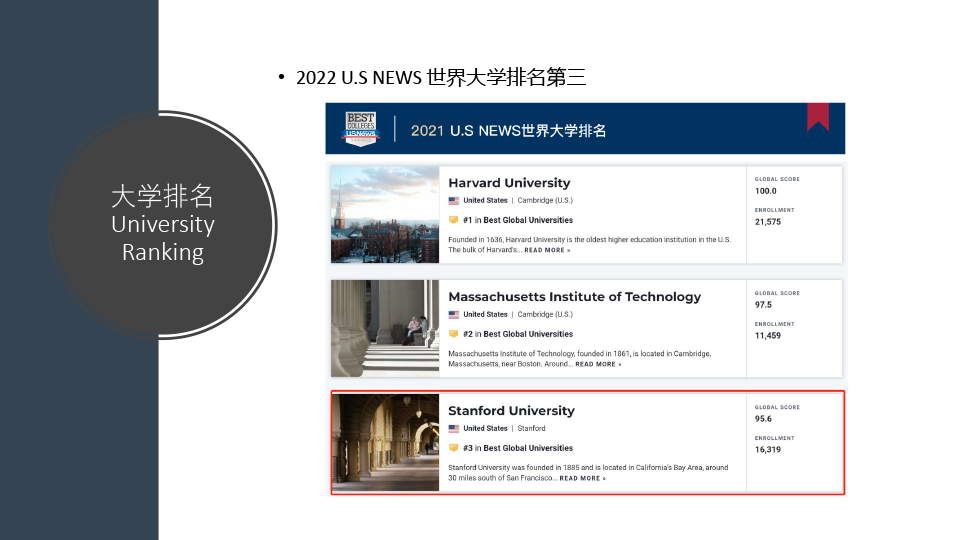Click the US flag icon under Massachusetts Institute of Technology

coord(454,314)
